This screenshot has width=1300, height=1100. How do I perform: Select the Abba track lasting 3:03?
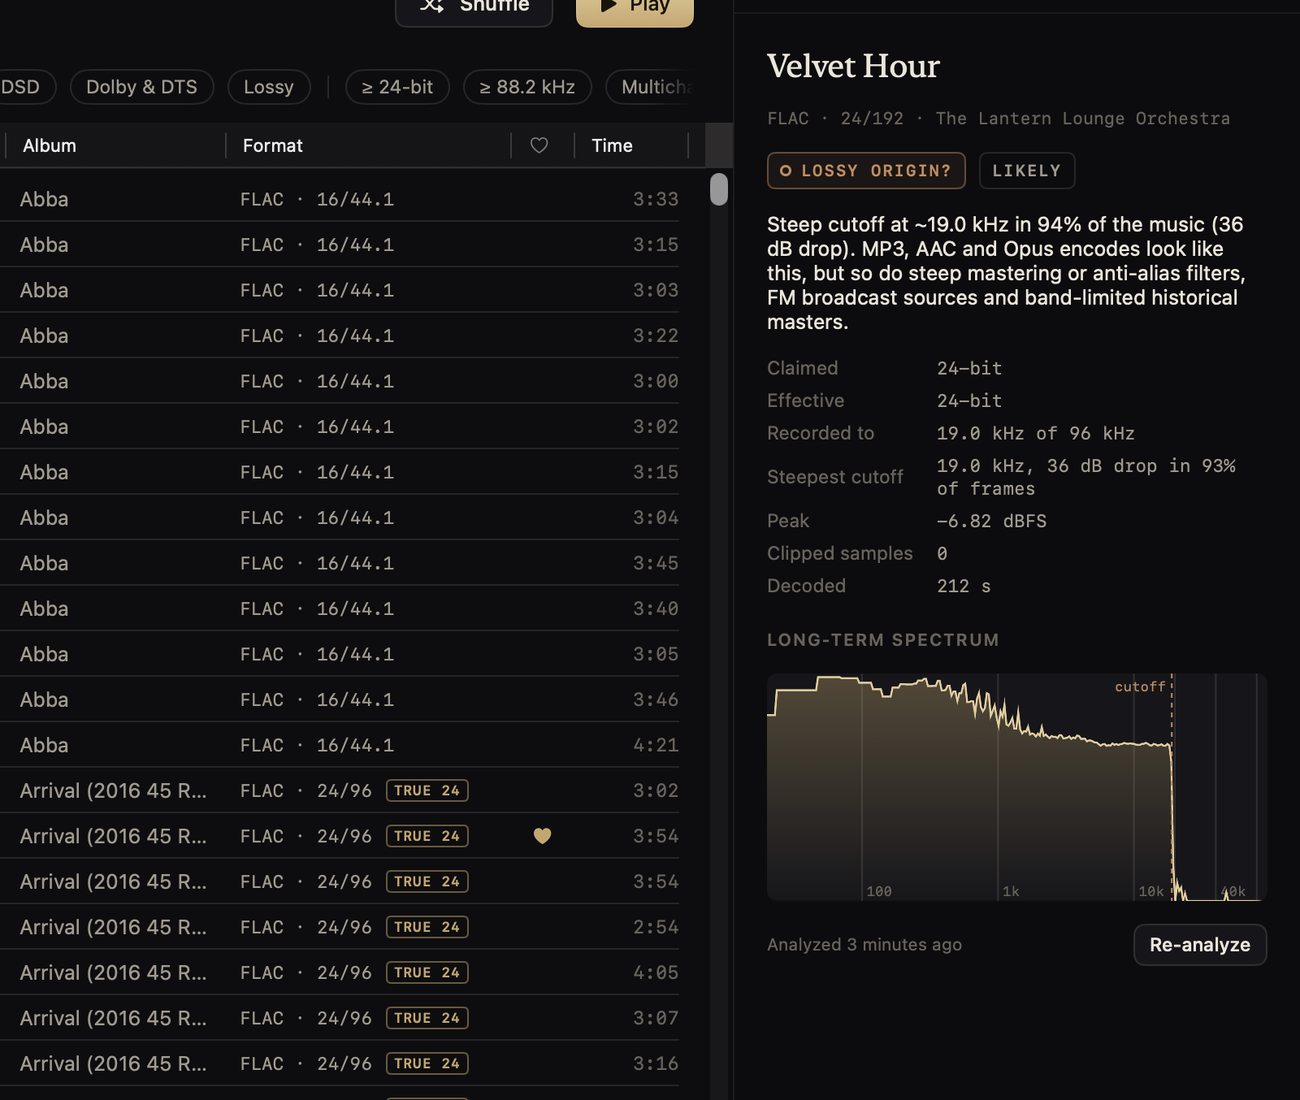pos(340,290)
